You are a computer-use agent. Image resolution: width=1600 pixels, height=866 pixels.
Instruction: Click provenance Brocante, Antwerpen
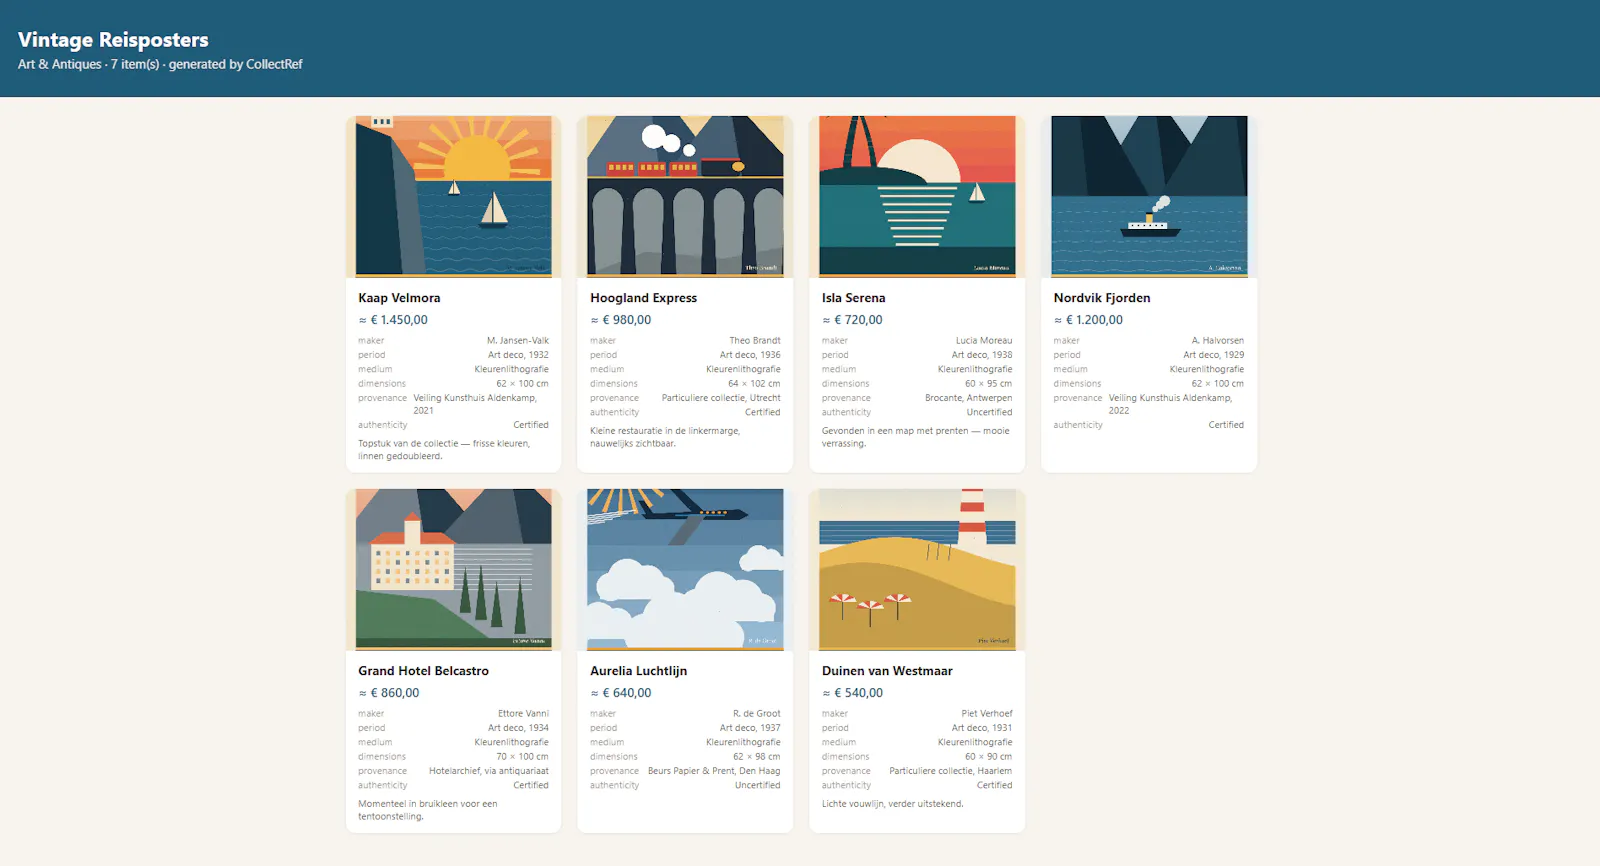pos(969,398)
